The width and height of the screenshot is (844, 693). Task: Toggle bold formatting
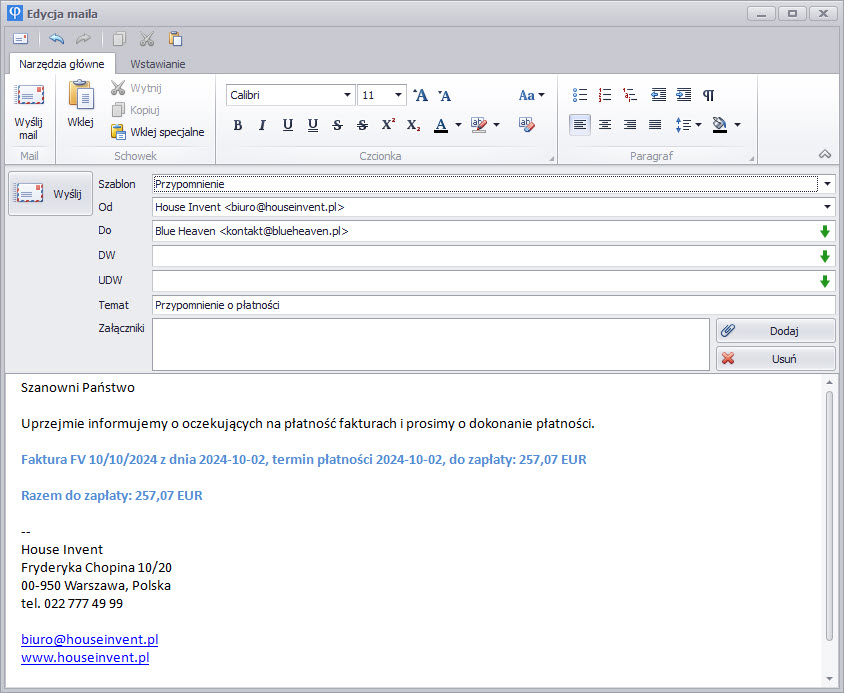[x=238, y=125]
